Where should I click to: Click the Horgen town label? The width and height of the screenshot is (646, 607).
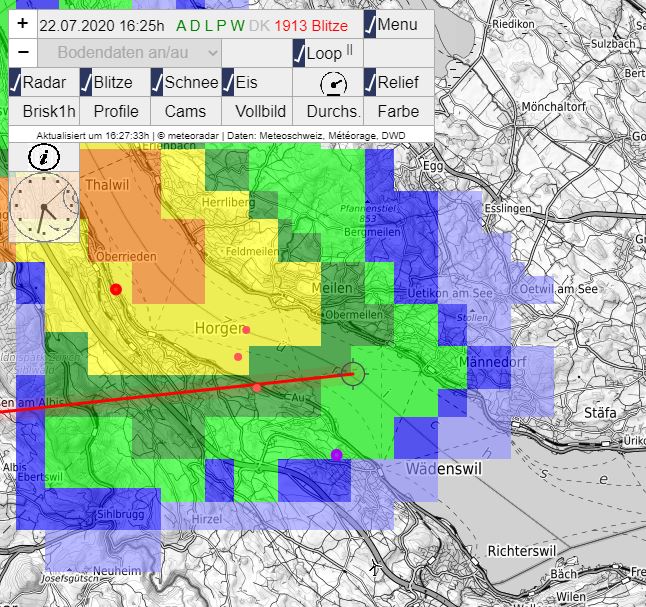tap(220, 328)
